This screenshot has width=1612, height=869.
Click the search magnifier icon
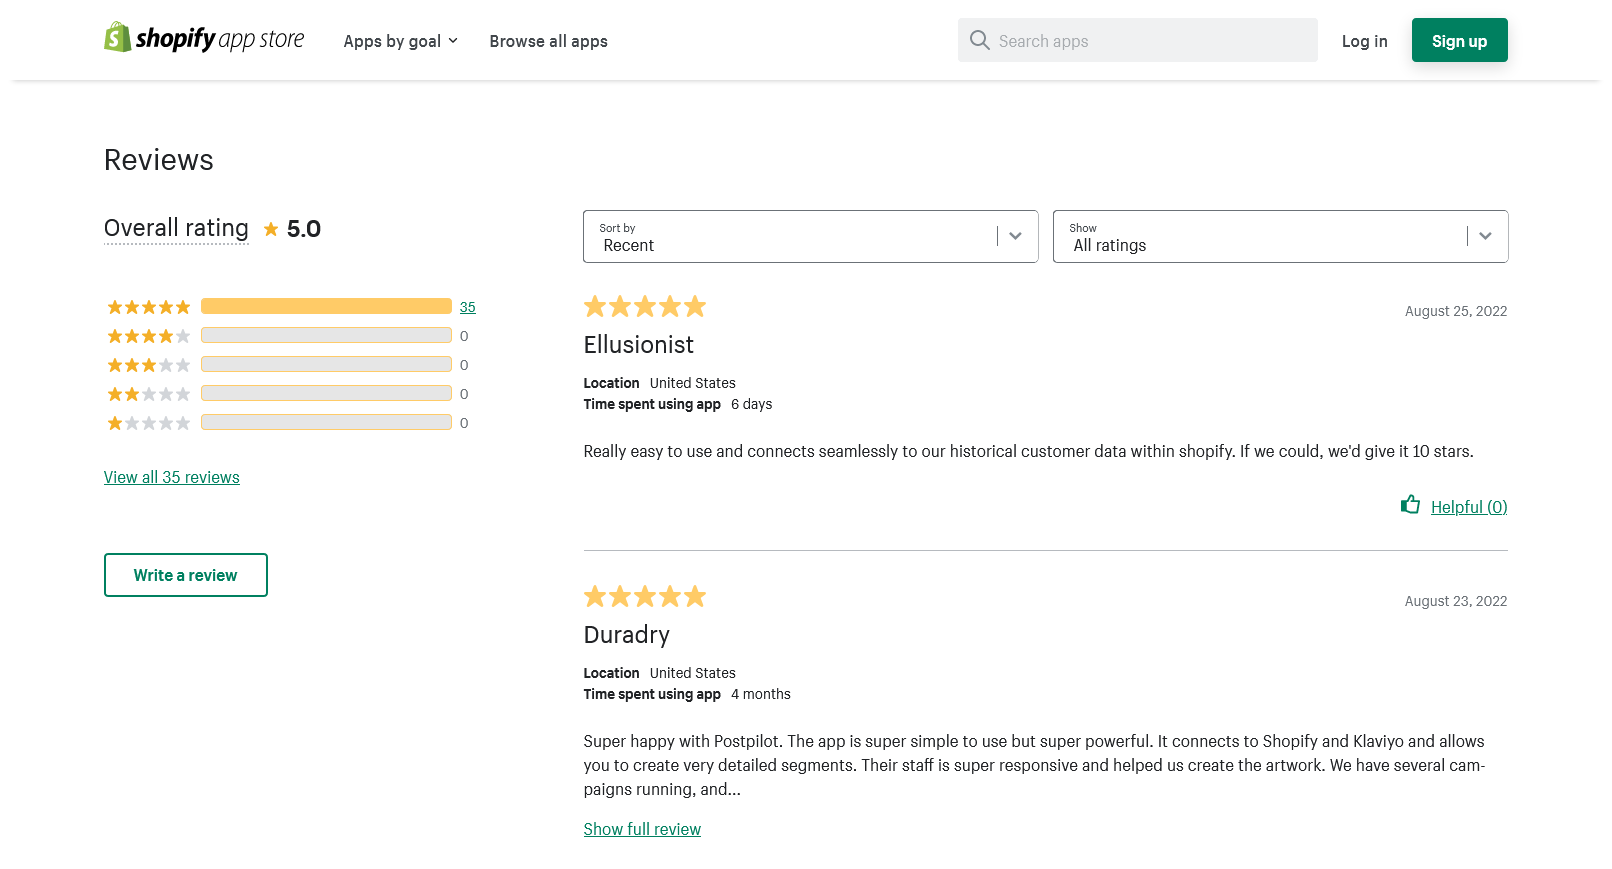980,40
